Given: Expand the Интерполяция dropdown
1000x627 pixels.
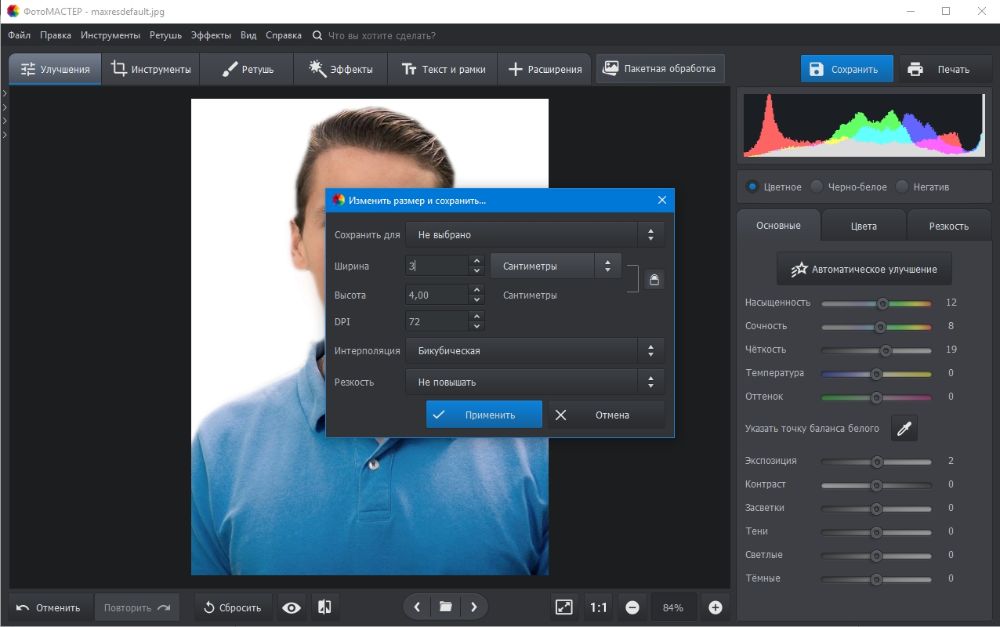Looking at the screenshot, I should click(534, 351).
